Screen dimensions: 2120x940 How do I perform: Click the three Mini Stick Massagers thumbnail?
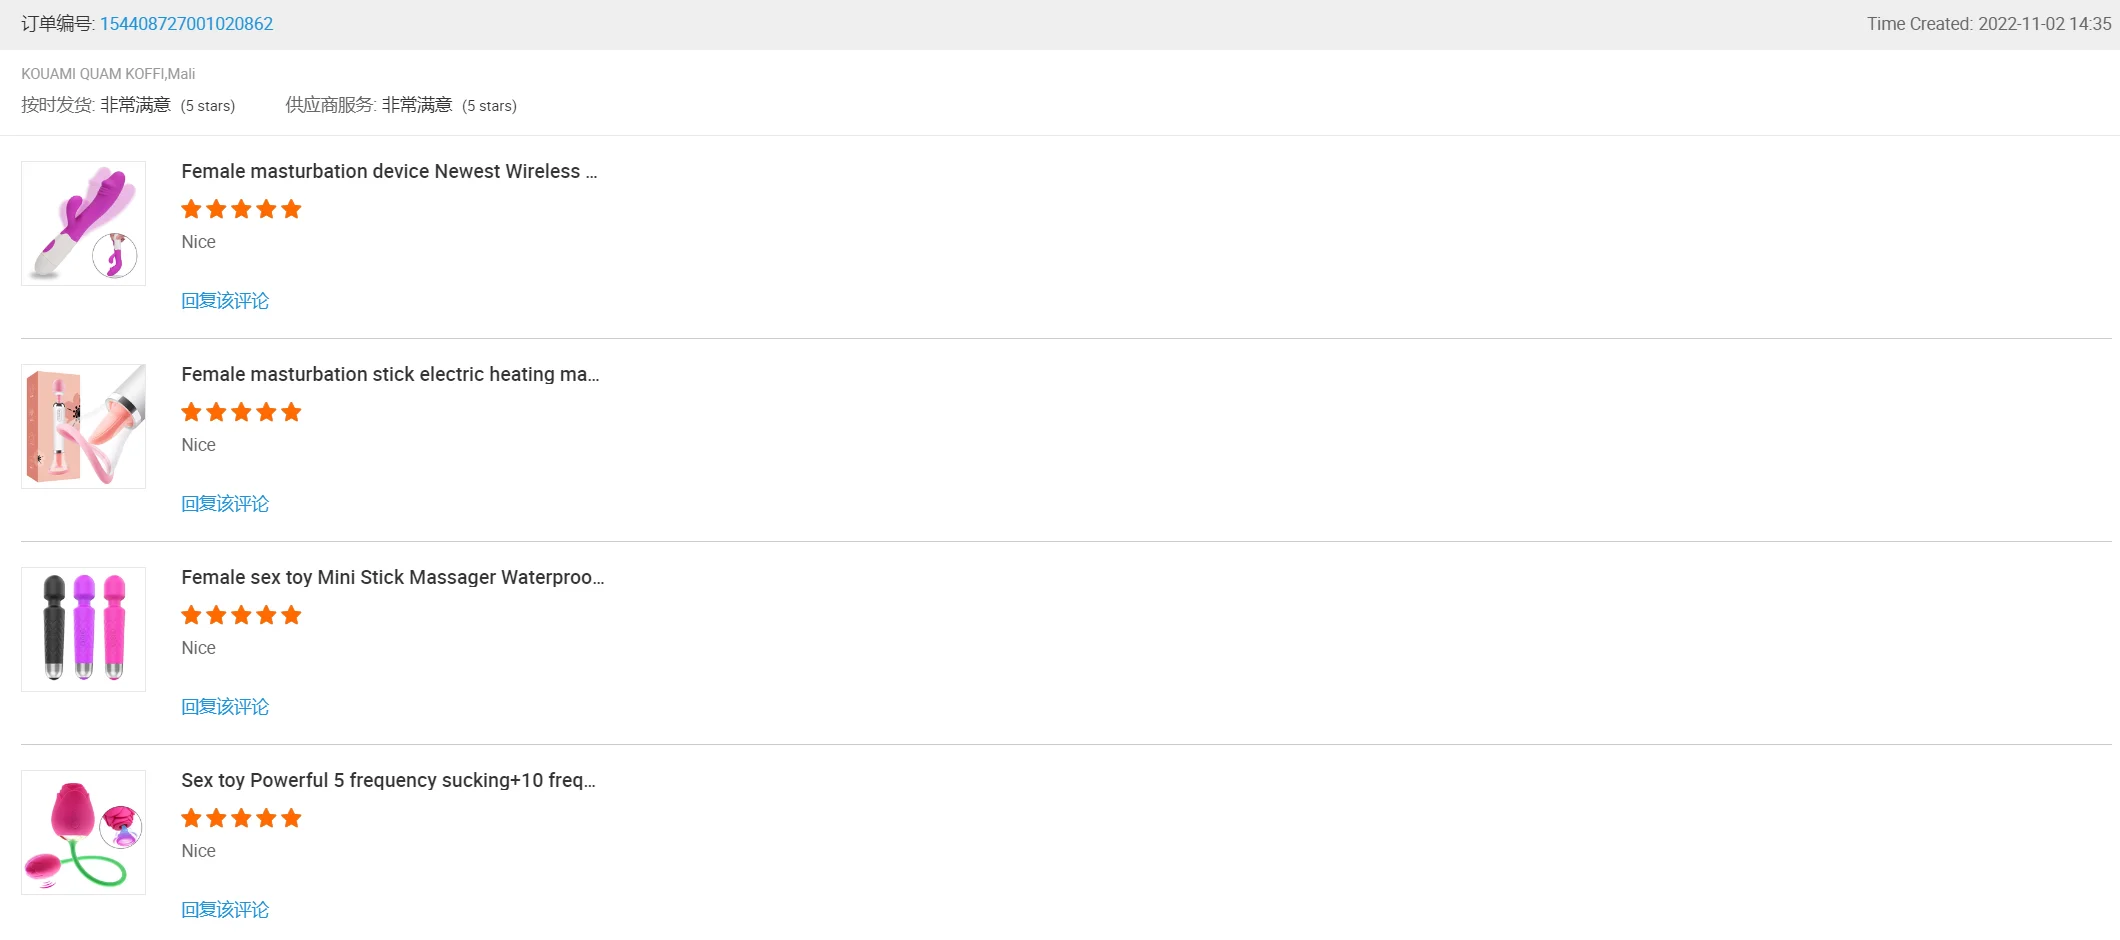click(84, 630)
